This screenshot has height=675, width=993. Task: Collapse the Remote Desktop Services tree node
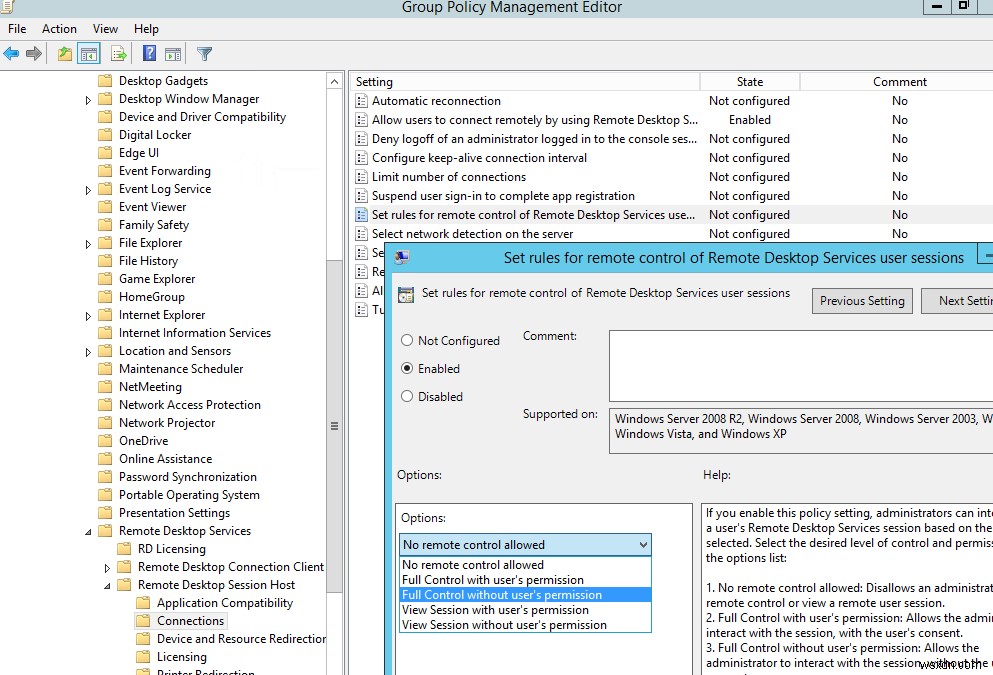(89, 530)
